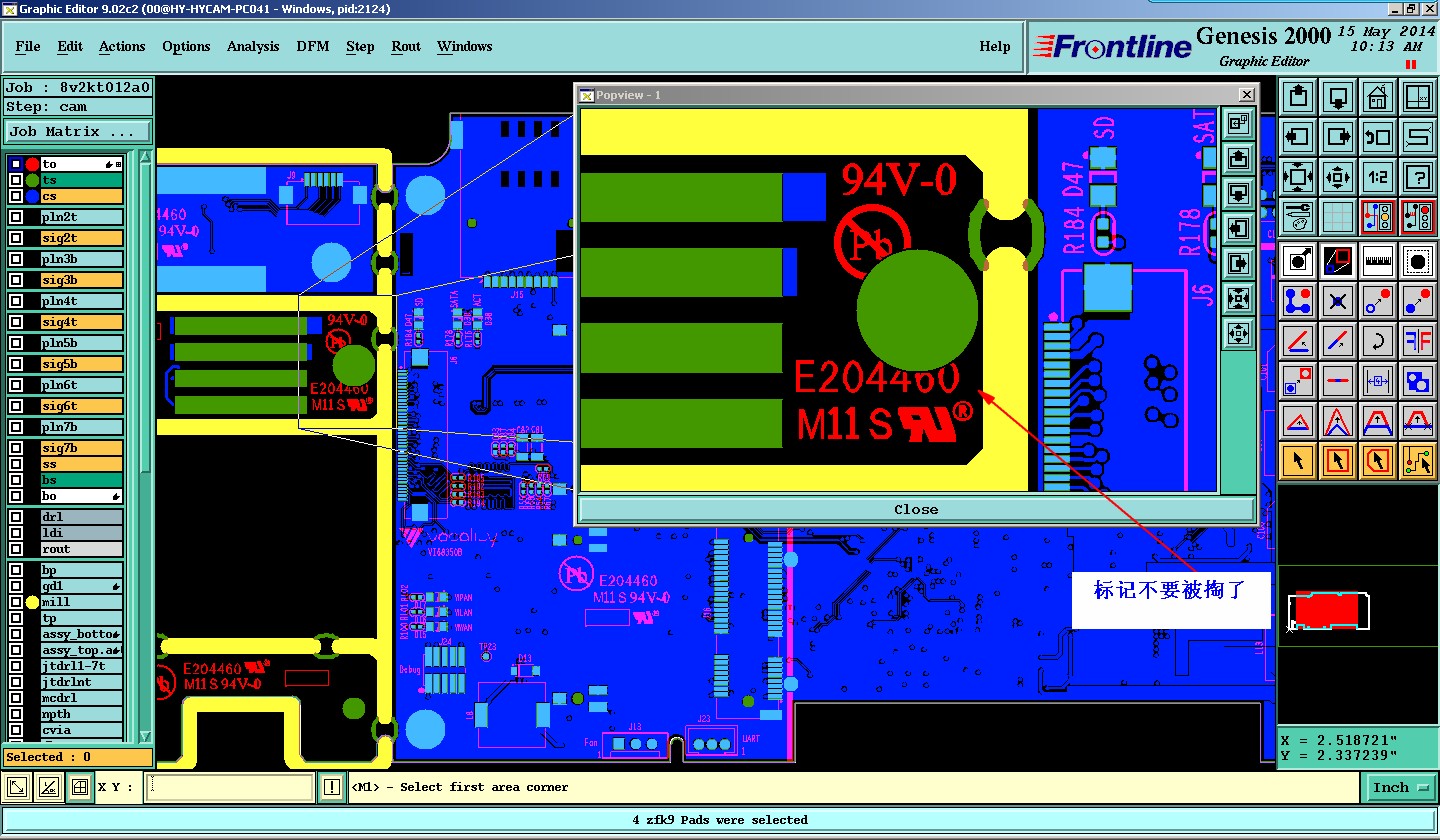Click the yellow circle swatch of mill layer
This screenshot has height=840, width=1440.
click(x=32, y=602)
